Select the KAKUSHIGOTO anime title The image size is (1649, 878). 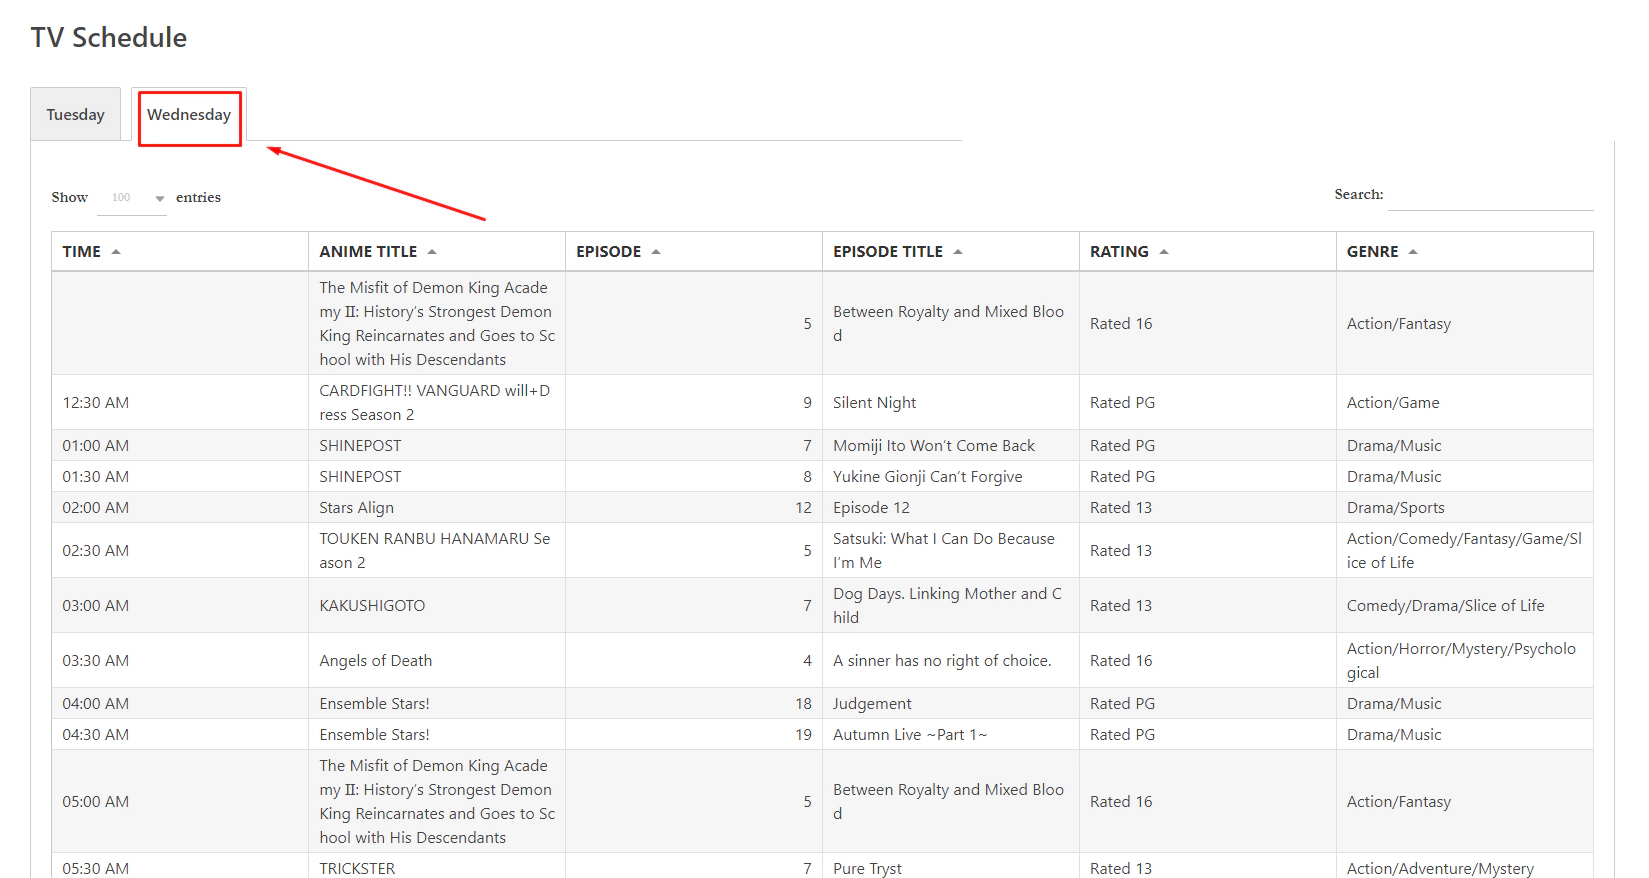pyautogui.click(x=372, y=606)
